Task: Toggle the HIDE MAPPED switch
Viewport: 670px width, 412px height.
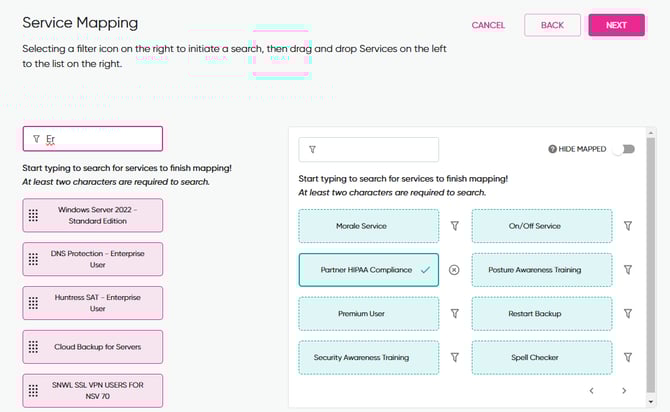Action: (x=624, y=149)
